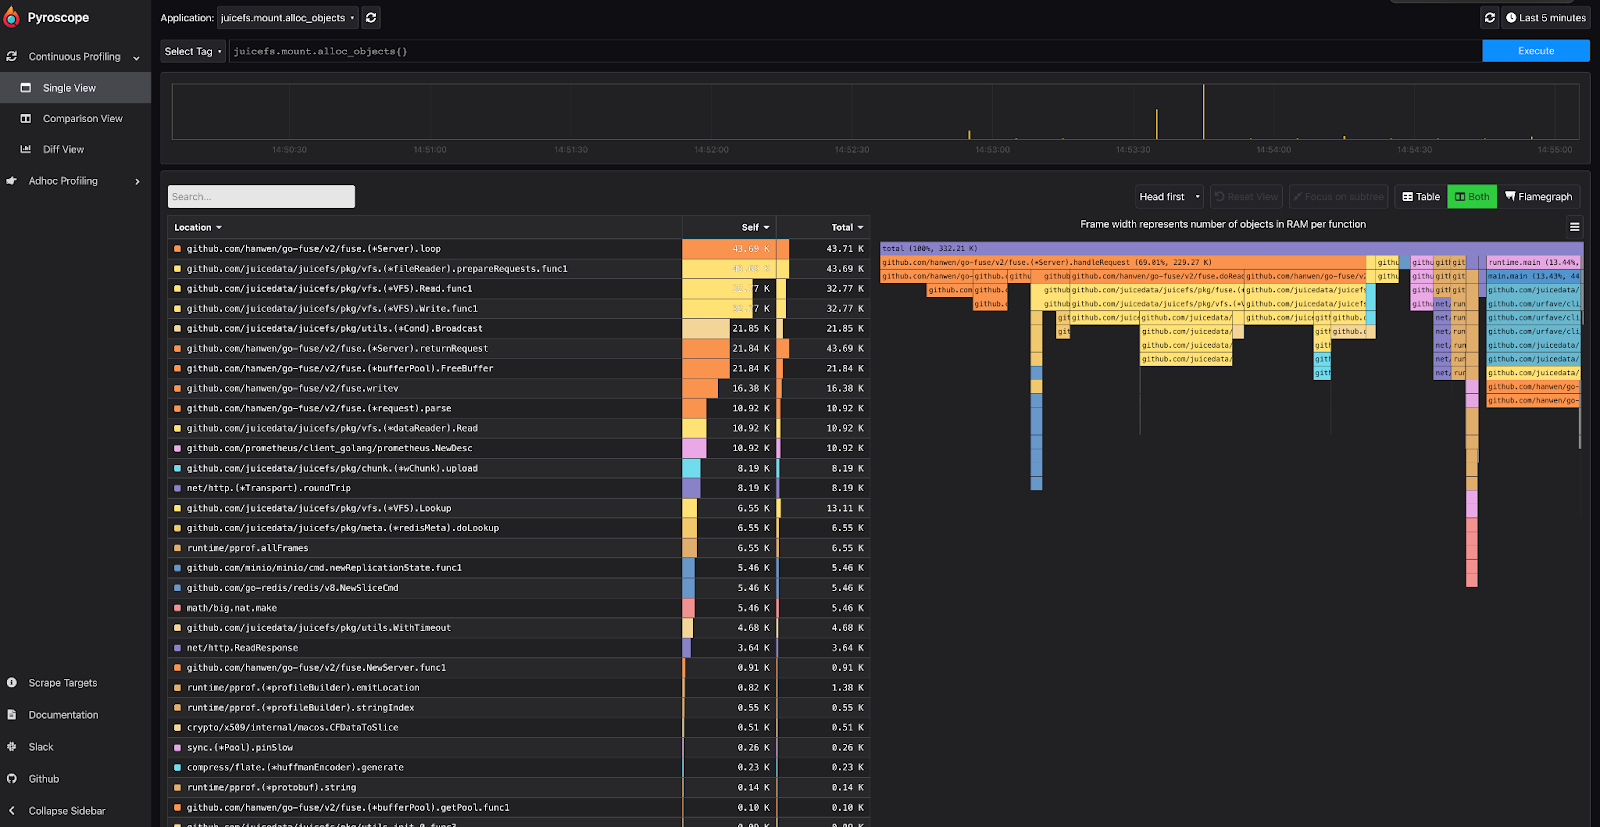This screenshot has width=1600, height=827.
Task: Click the Both view icon
Action: 1460,197
